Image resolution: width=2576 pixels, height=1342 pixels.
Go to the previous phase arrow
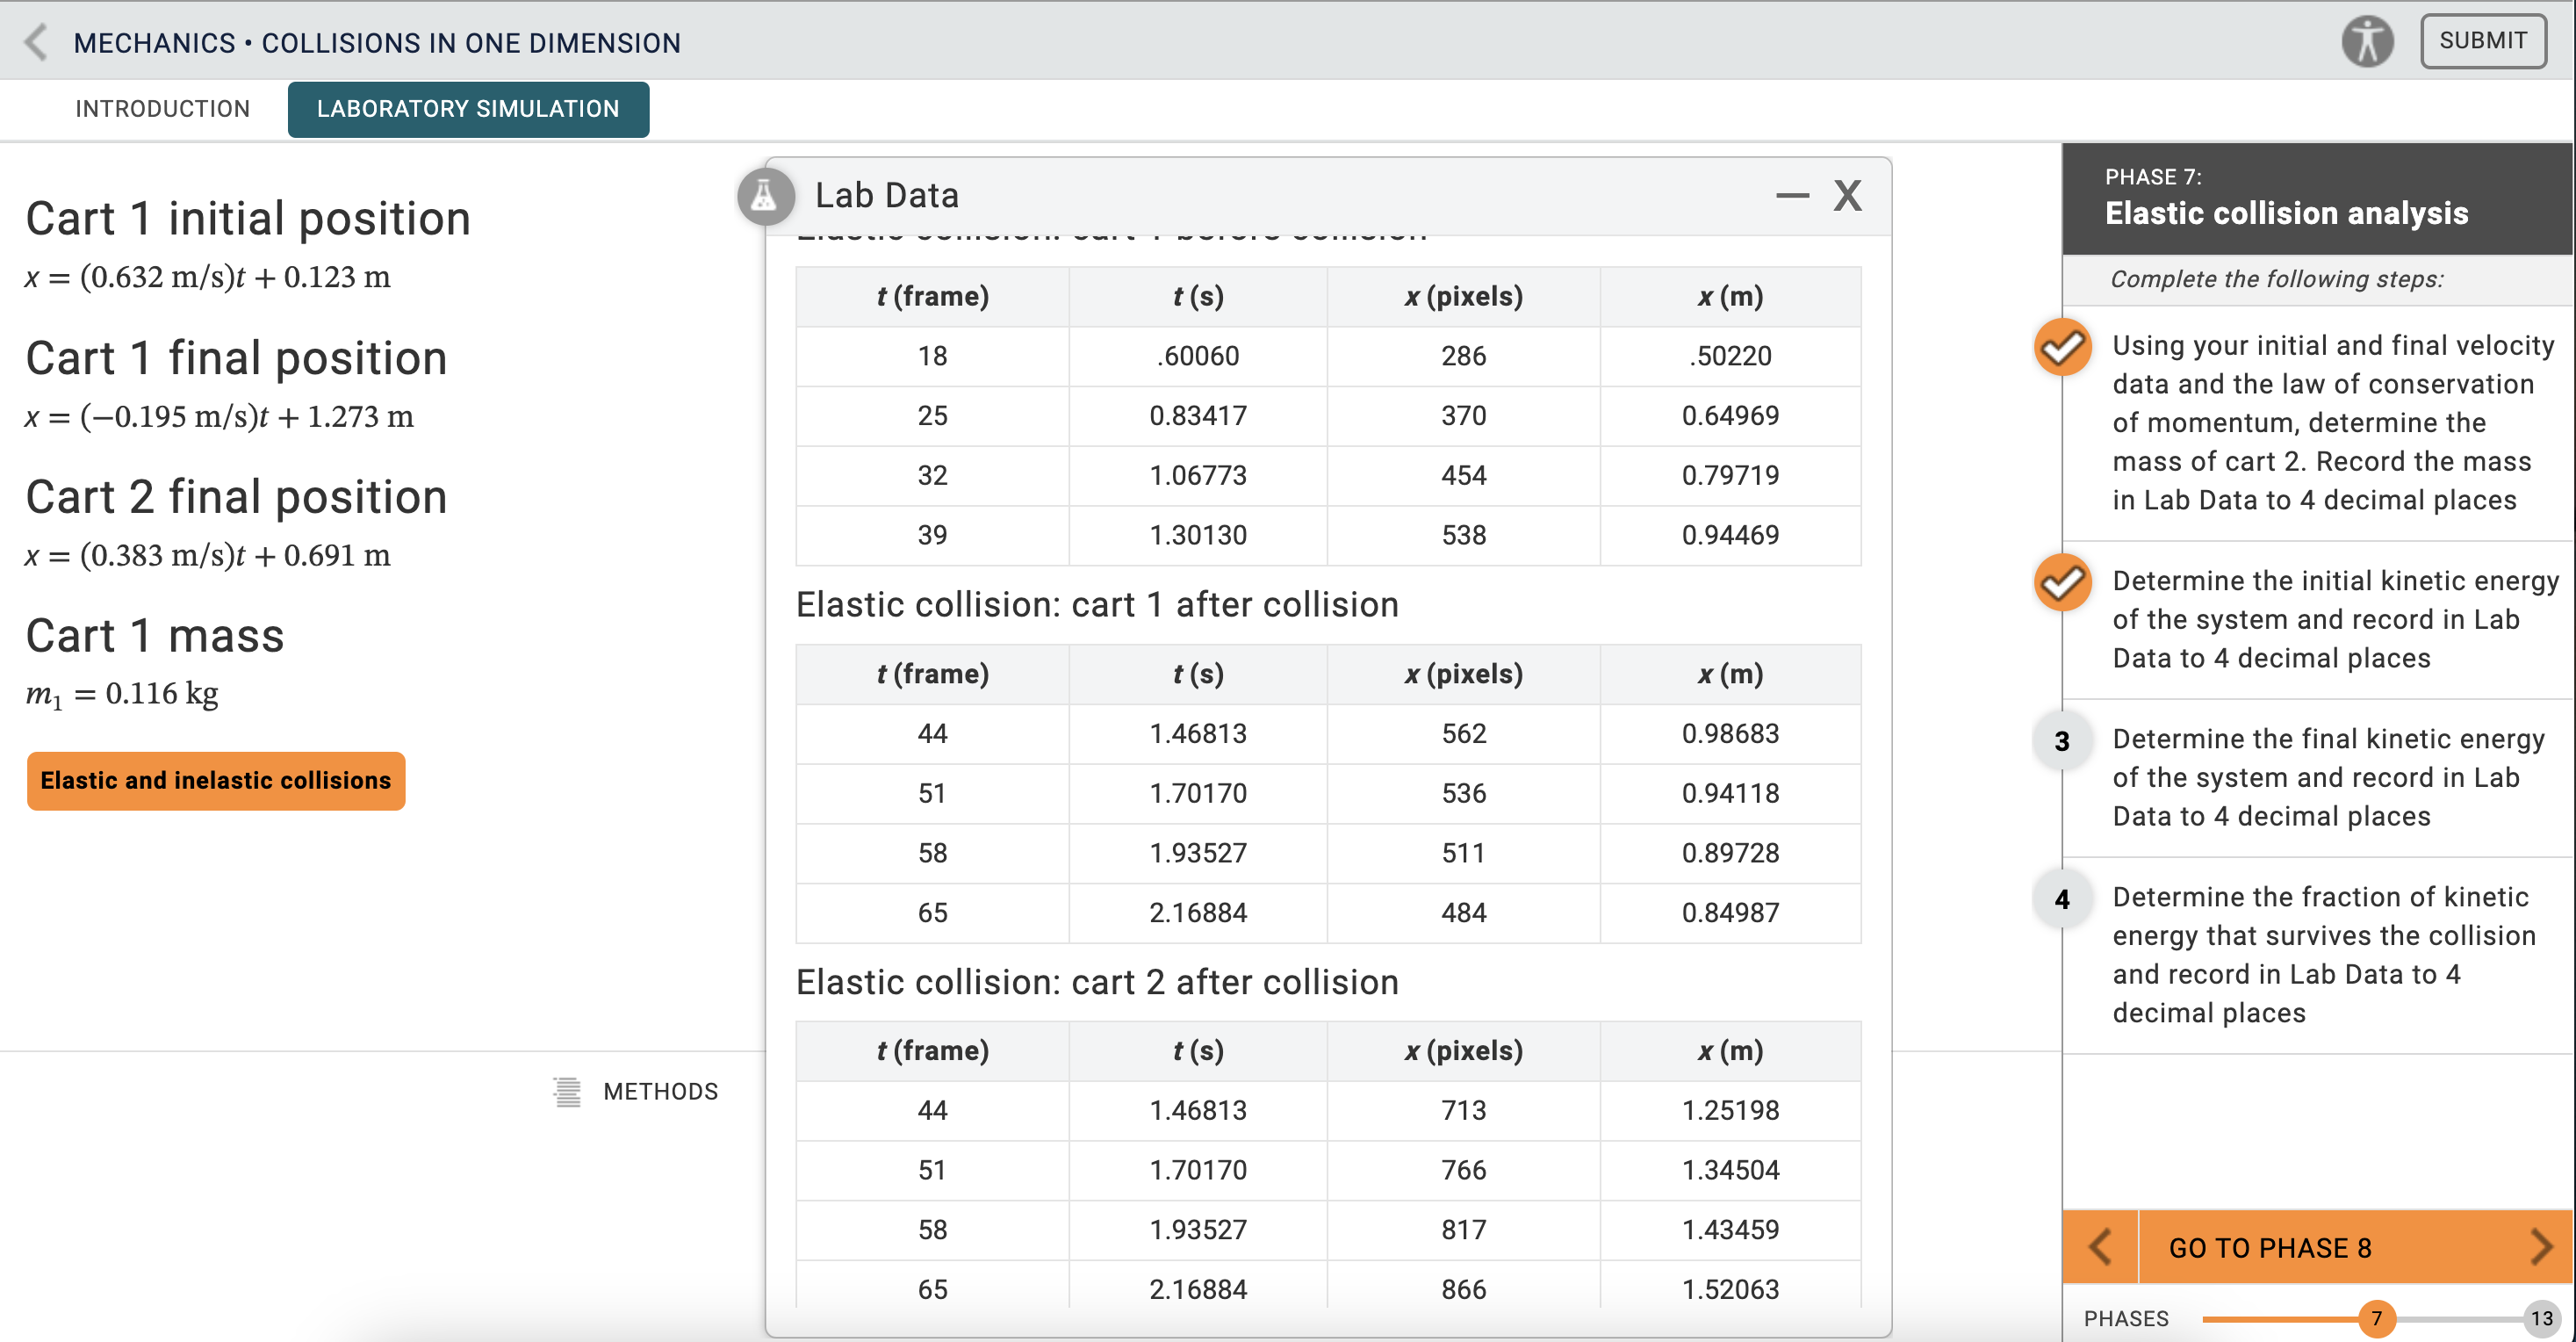(x=2100, y=1247)
